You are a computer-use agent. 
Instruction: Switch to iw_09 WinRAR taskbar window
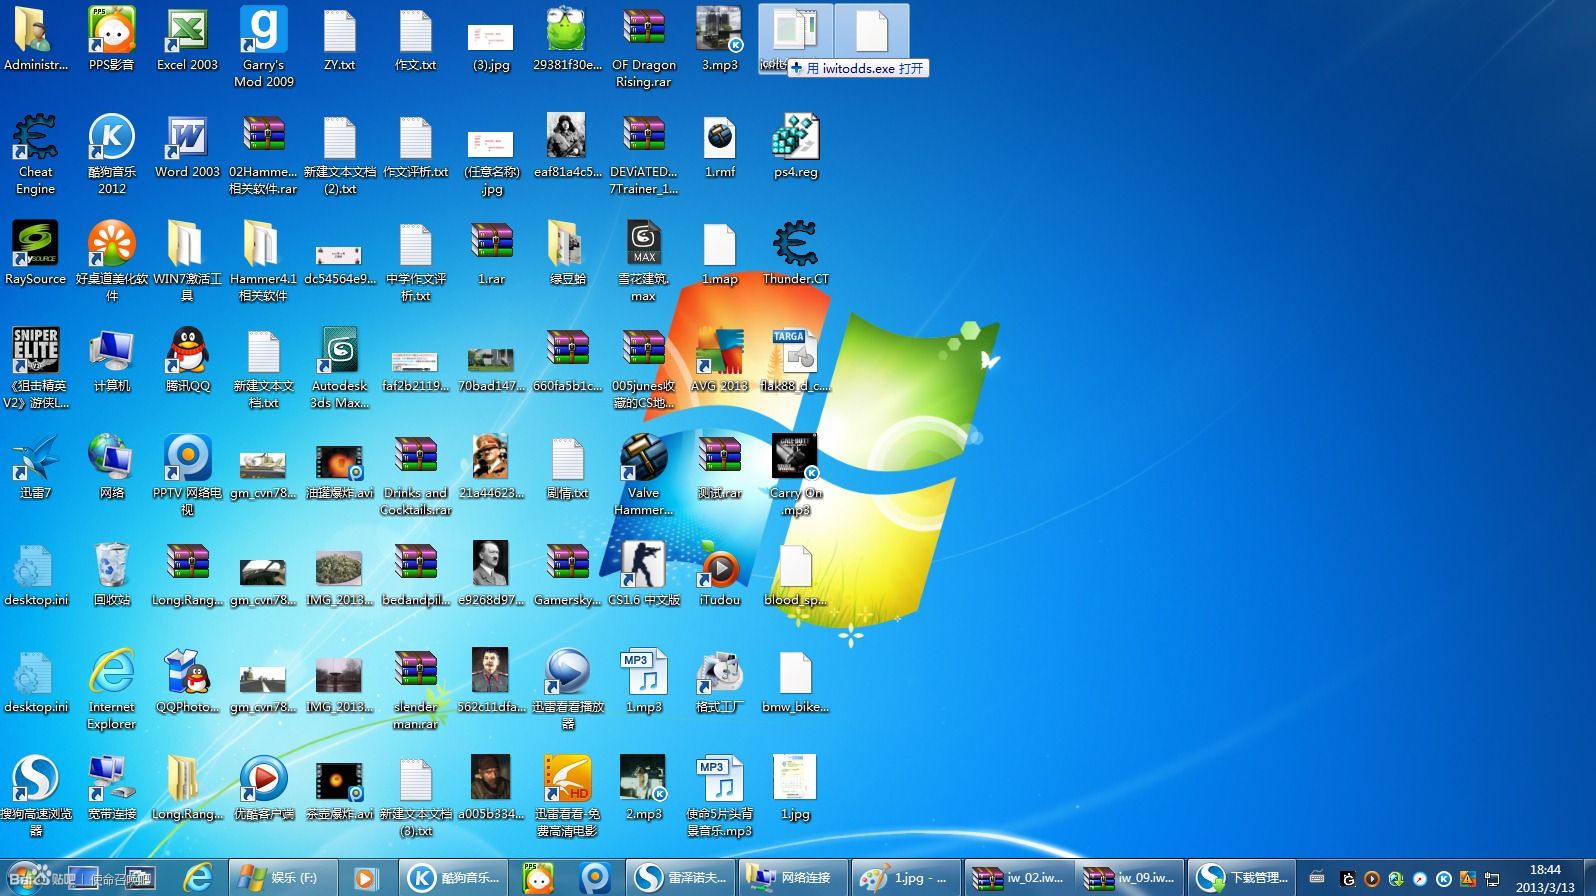tap(1130, 878)
